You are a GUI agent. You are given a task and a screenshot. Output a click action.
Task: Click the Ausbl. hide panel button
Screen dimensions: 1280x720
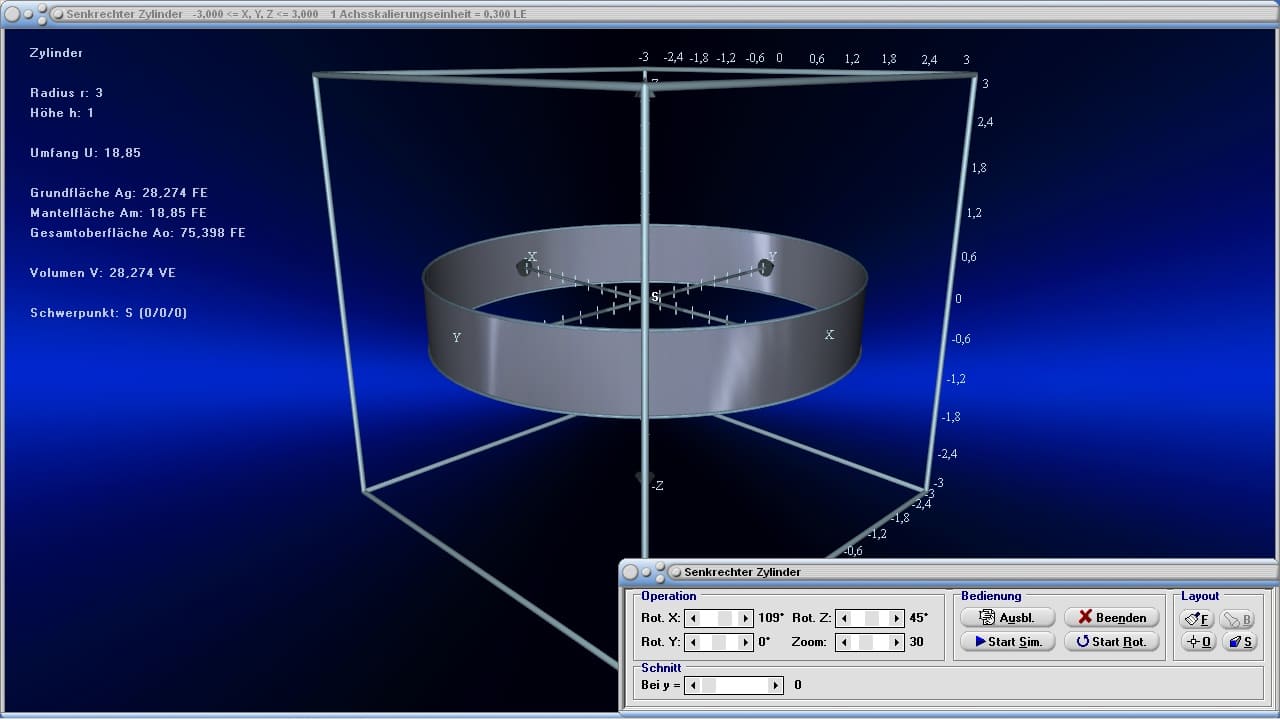pos(1007,618)
